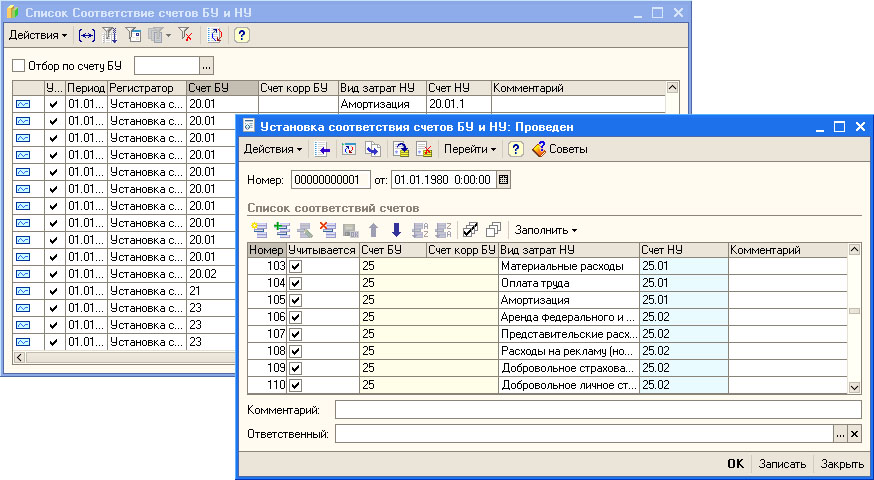Select Амортизация cell in list window first row

coord(382,104)
